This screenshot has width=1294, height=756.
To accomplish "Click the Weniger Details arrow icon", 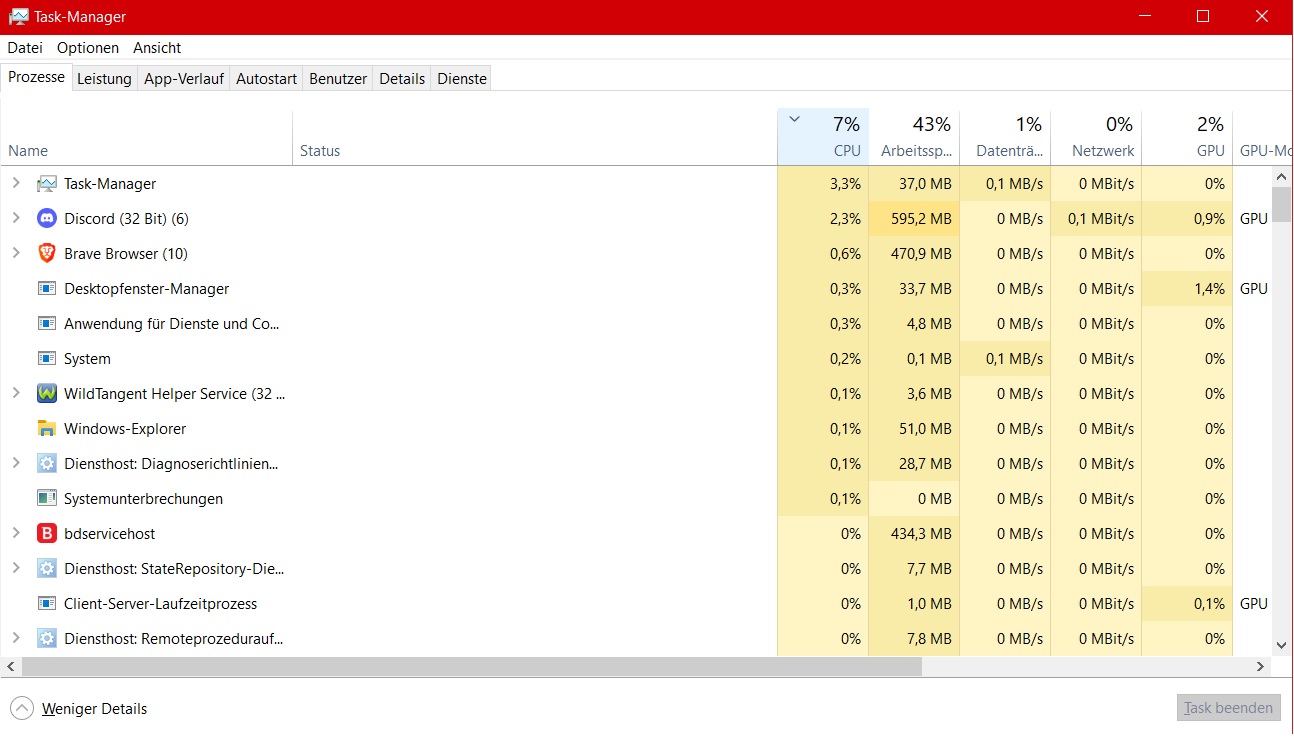I will [x=22, y=709].
